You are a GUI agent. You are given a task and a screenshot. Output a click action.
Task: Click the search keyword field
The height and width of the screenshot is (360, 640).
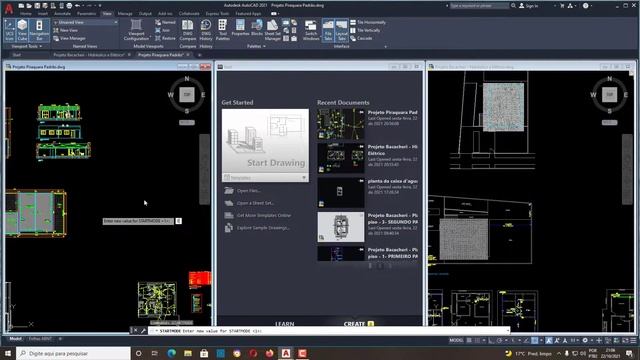click(479, 6)
